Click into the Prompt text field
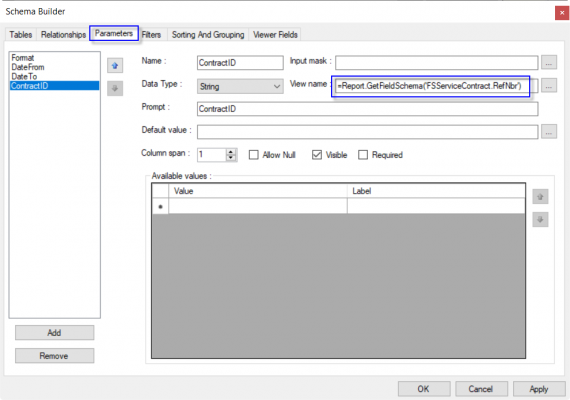The width and height of the screenshot is (570, 400). pos(368,109)
